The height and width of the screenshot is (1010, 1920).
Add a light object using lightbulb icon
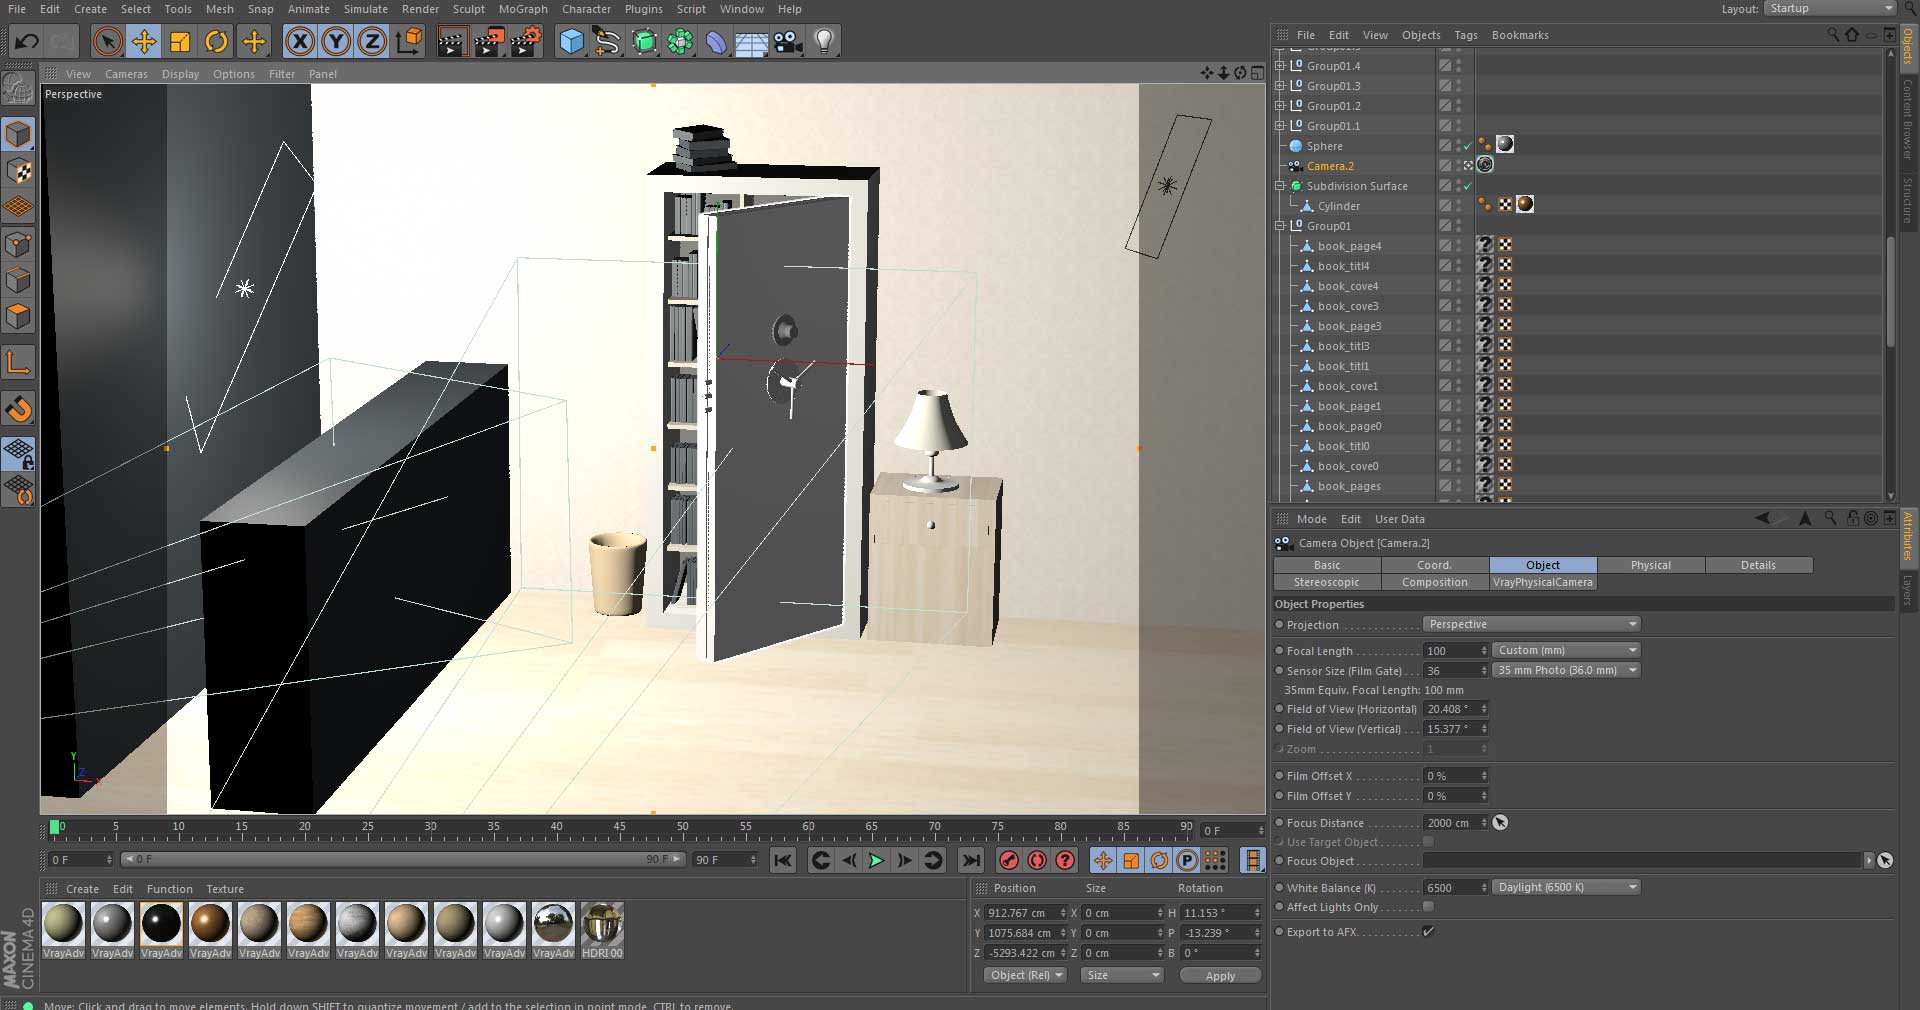824,42
